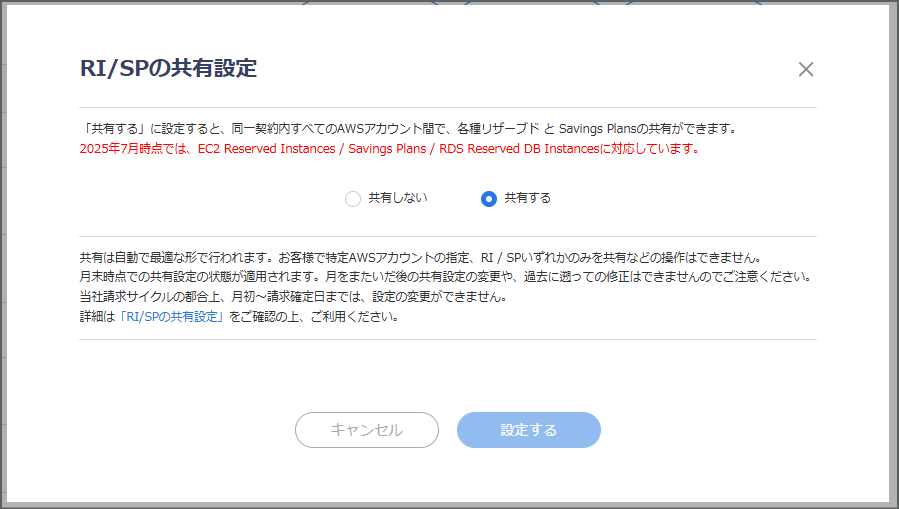Screen dimensions: 899x509
Task: Click the 「共有する」に設定すると description line
Action: coord(409,129)
